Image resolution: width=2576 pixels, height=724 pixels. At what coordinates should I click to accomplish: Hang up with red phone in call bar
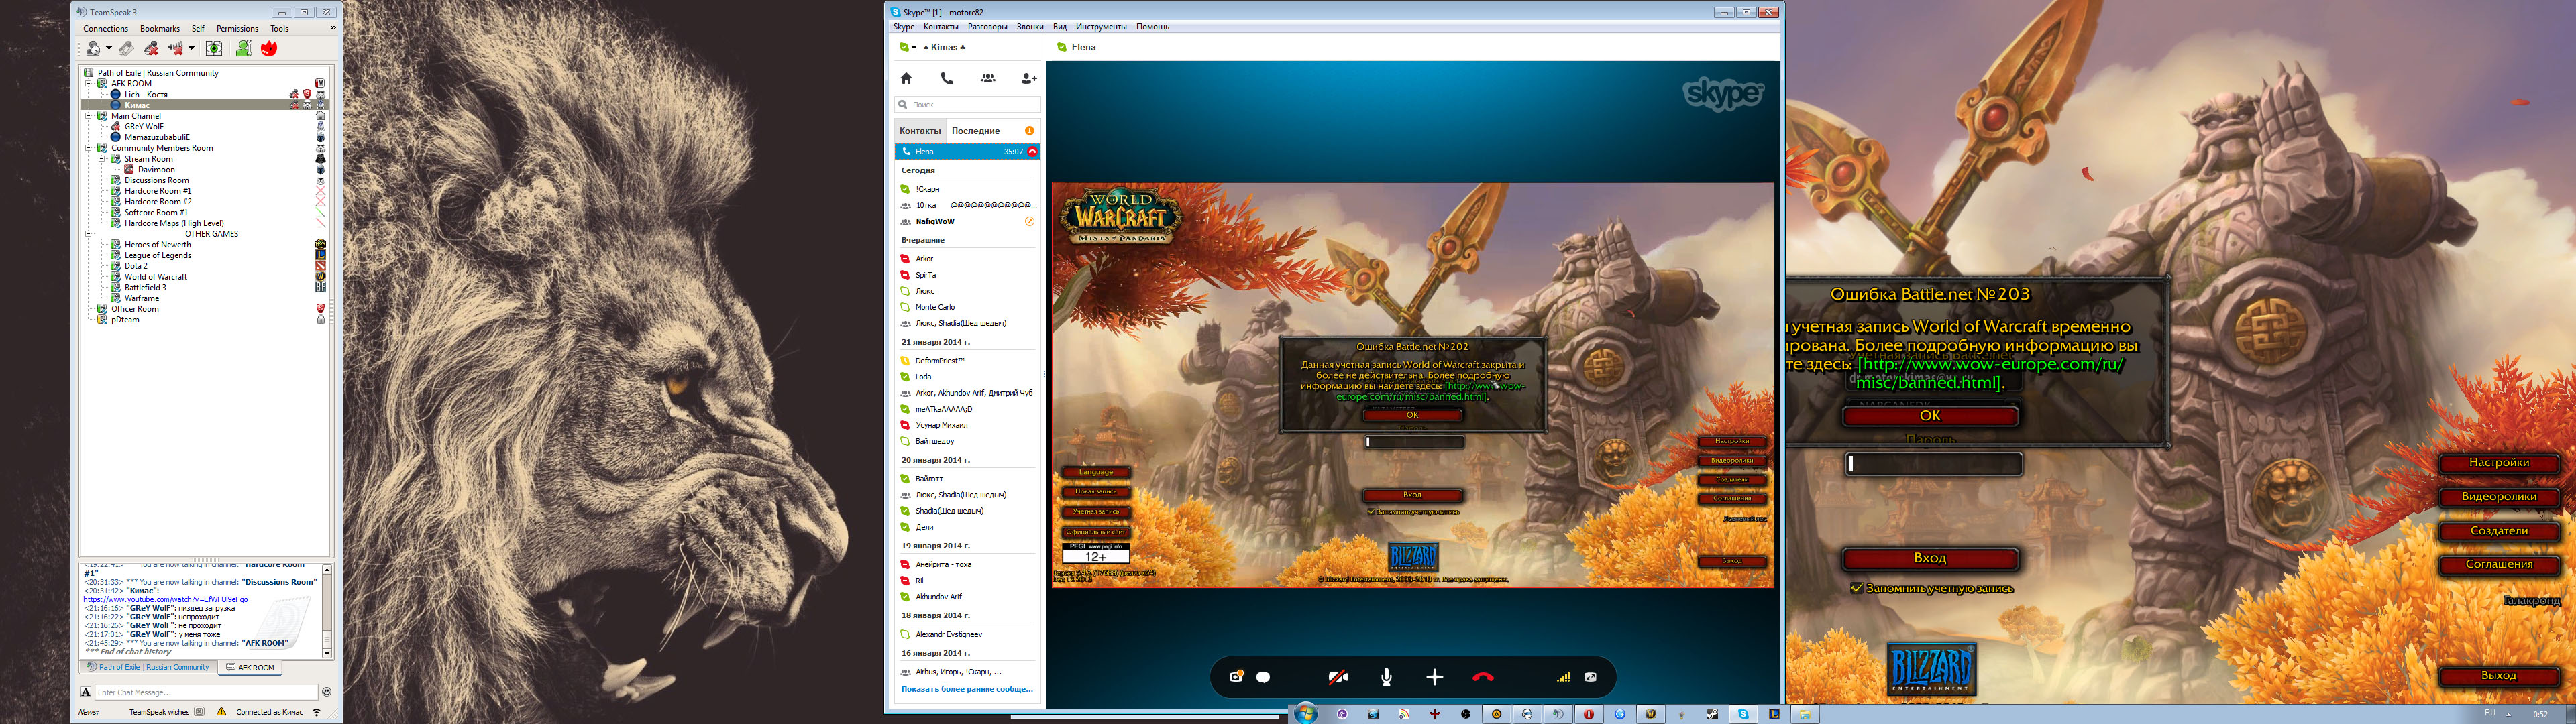(1483, 677)
